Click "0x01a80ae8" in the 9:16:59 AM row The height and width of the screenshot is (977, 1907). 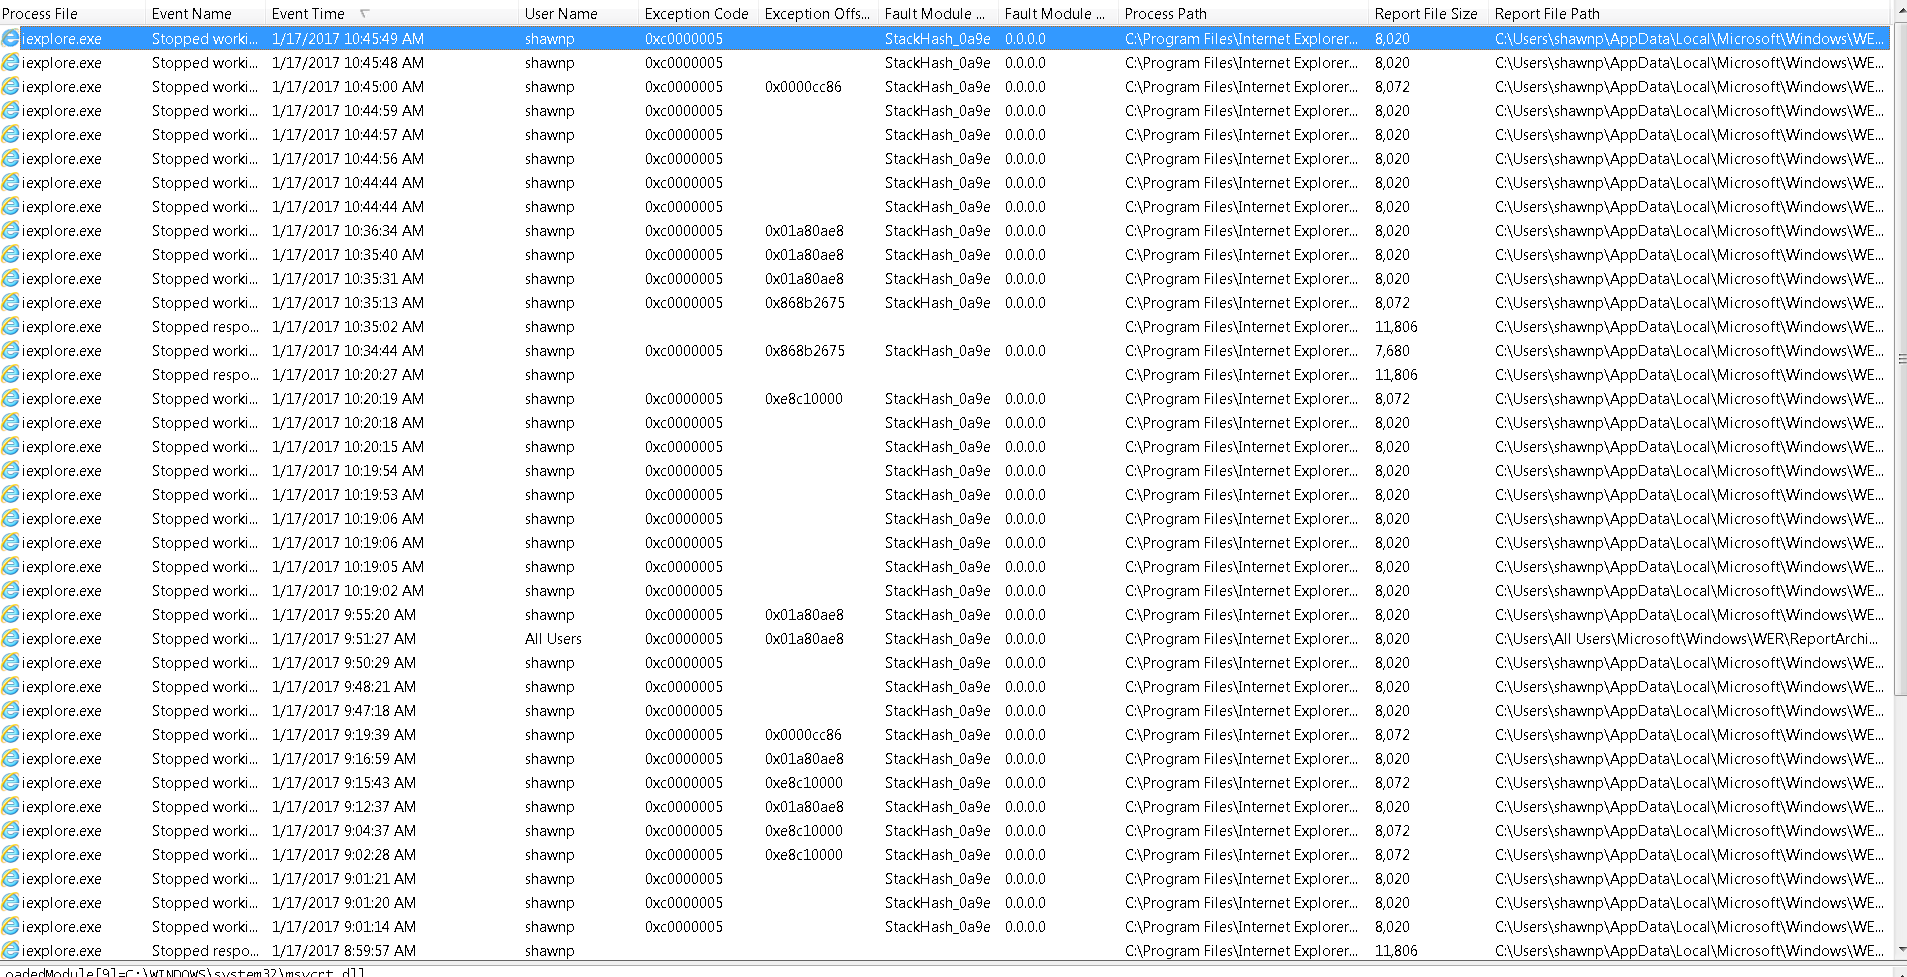click(x=804, y=759)
